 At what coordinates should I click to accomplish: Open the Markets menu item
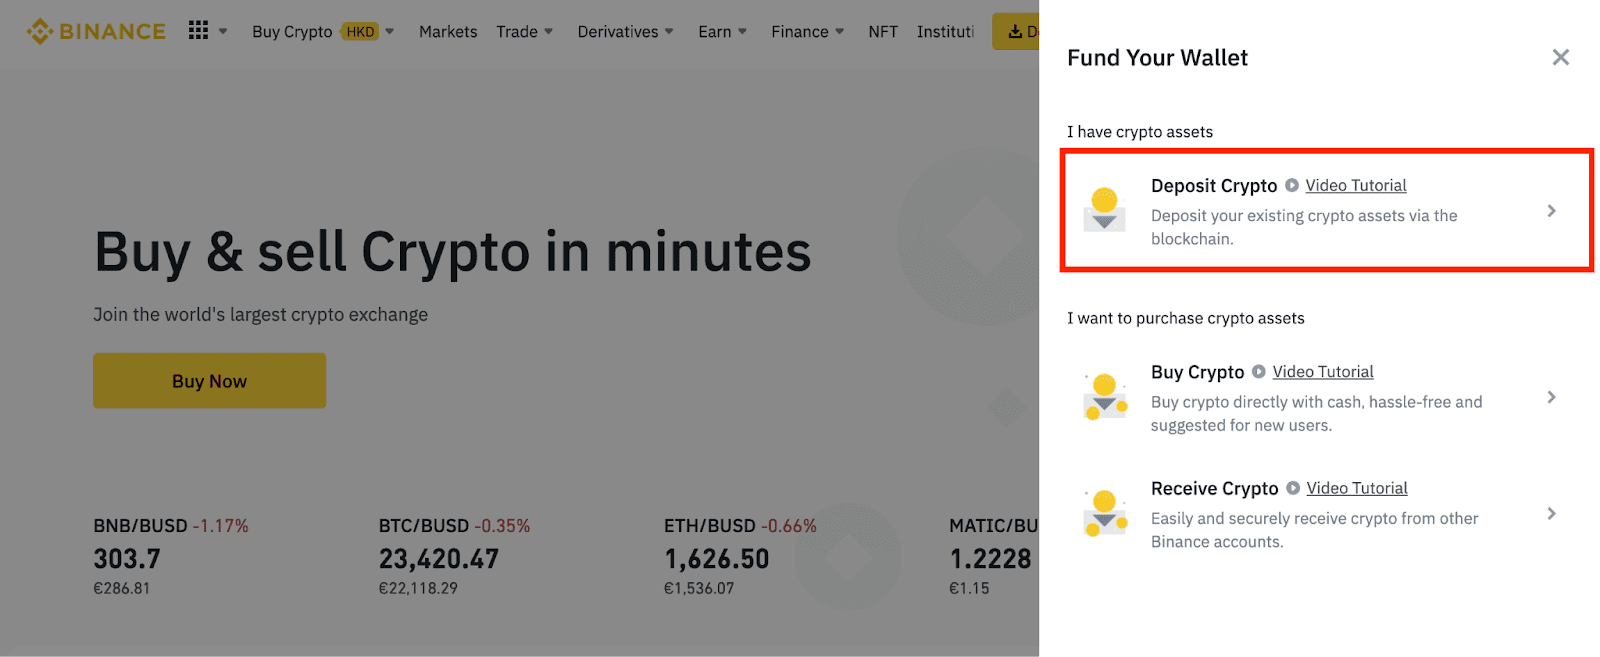[448, 32]
